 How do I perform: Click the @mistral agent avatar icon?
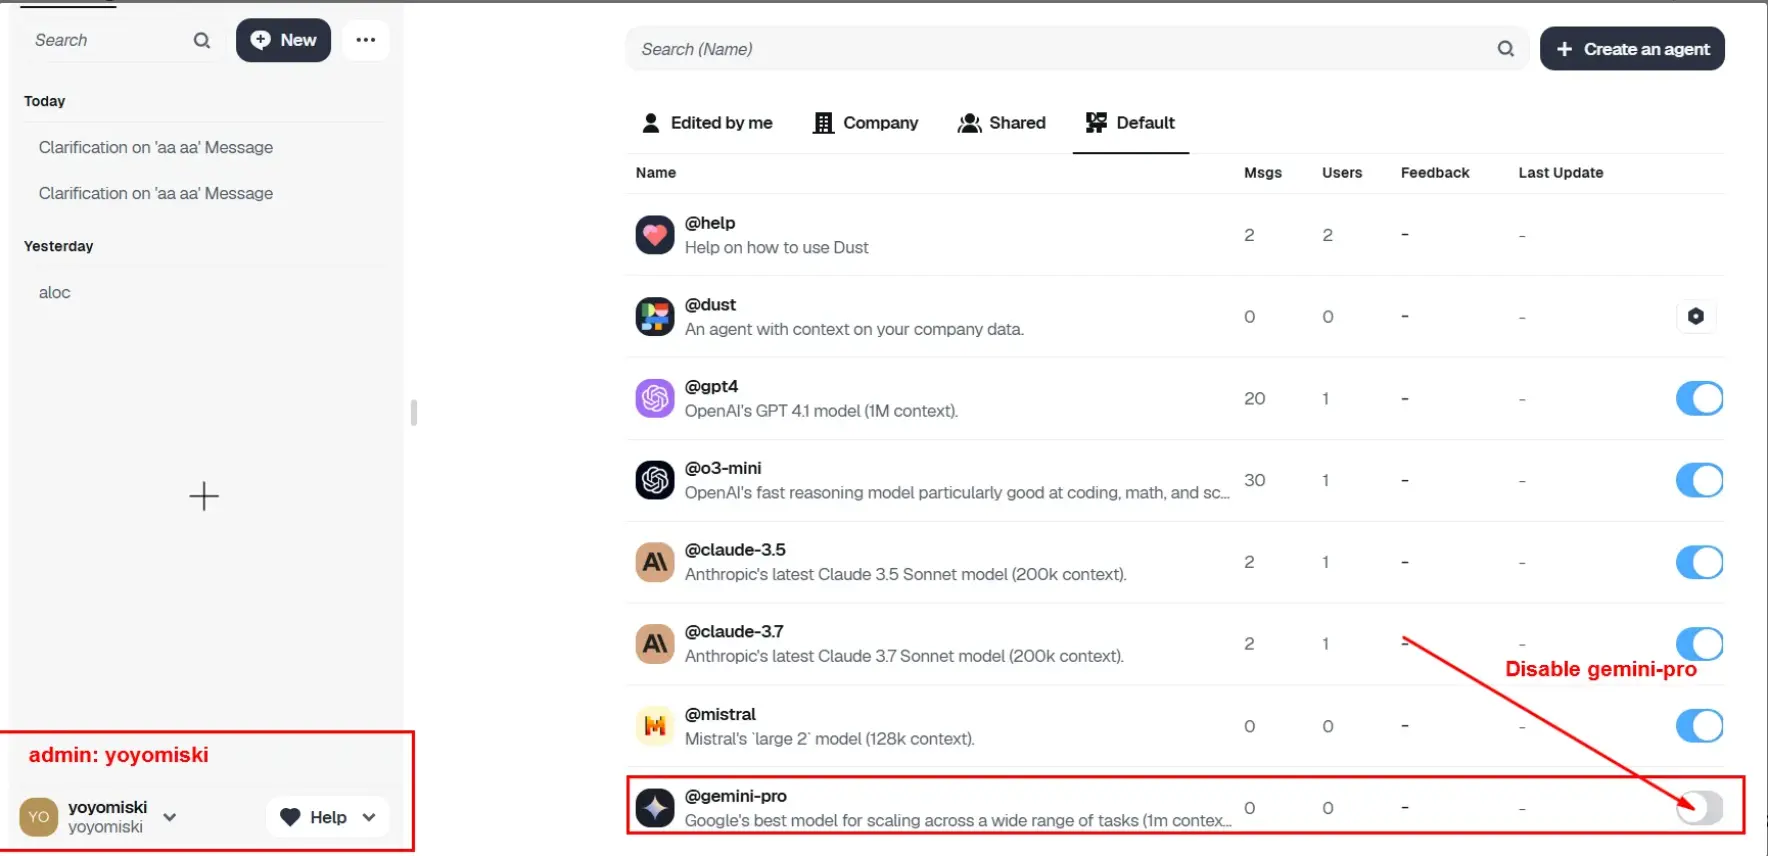click(x=655, y=726)
